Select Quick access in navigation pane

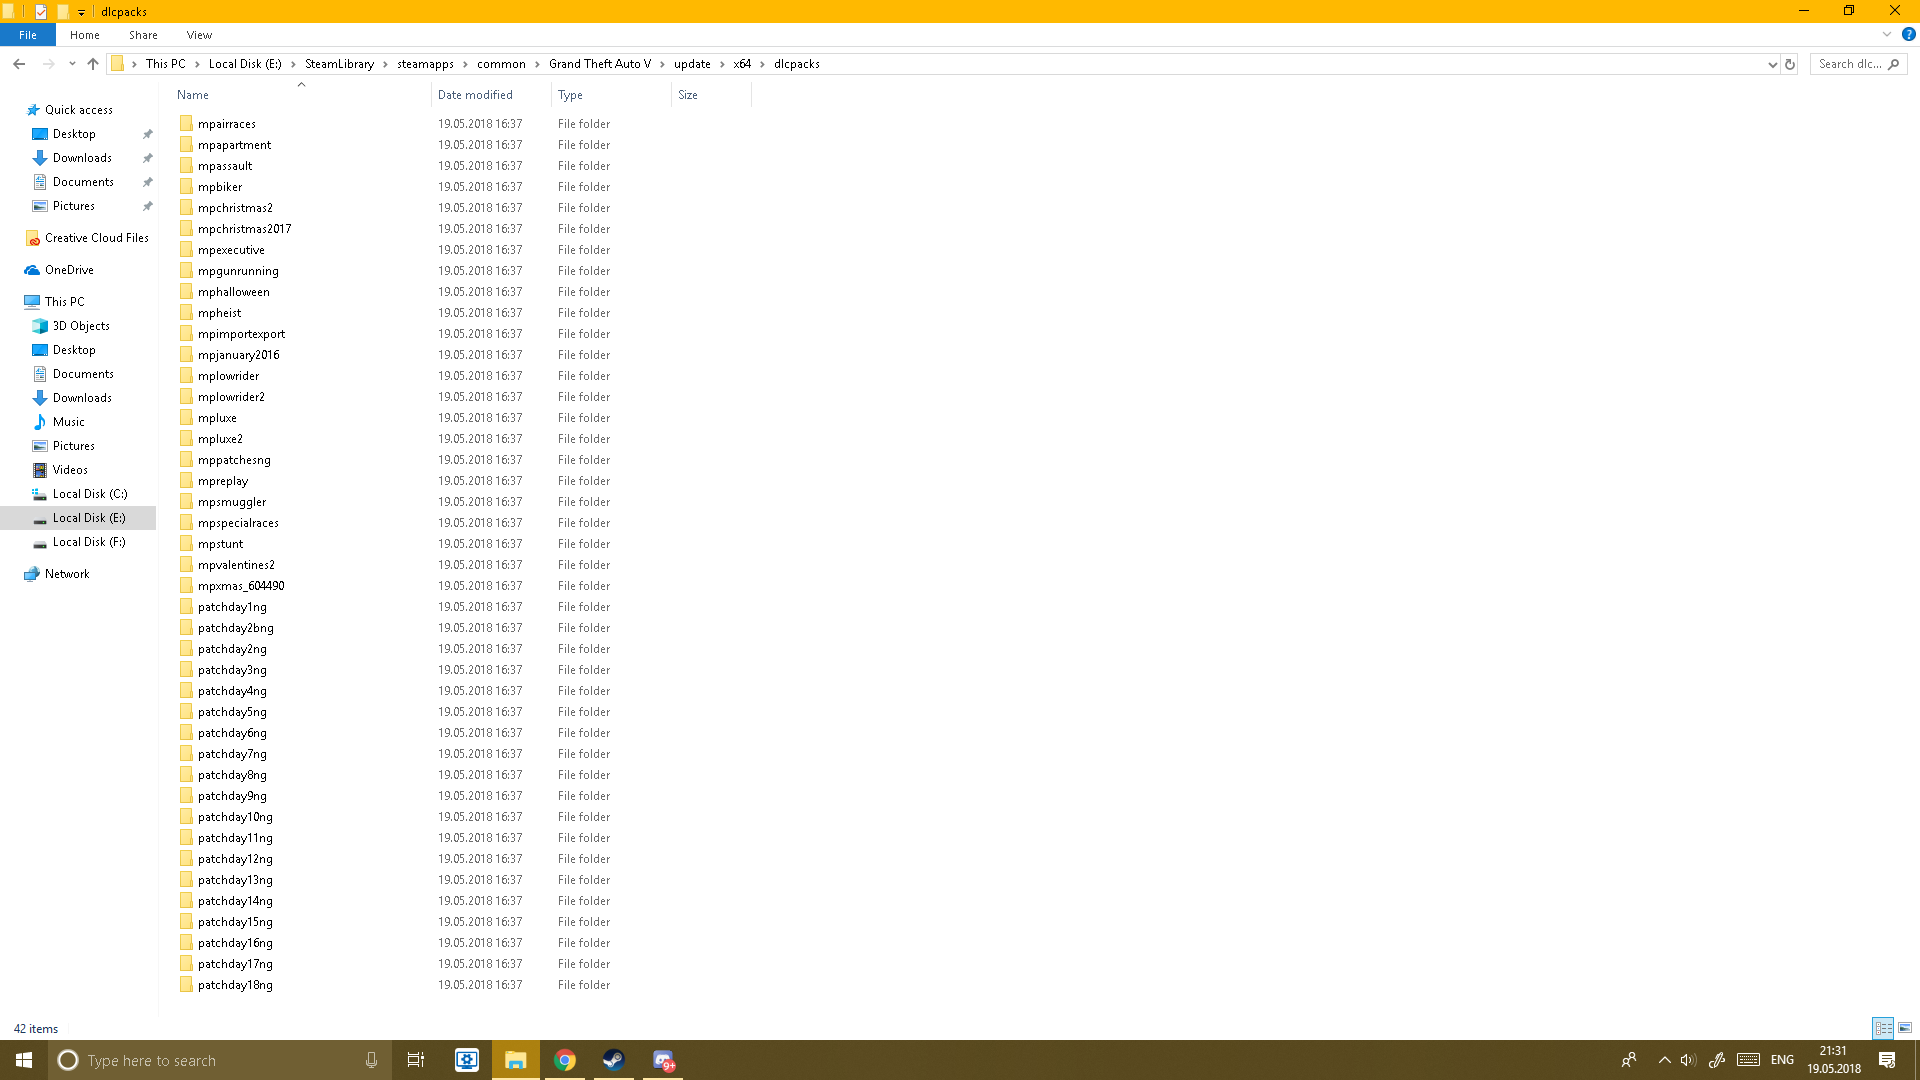coord(78,110)
